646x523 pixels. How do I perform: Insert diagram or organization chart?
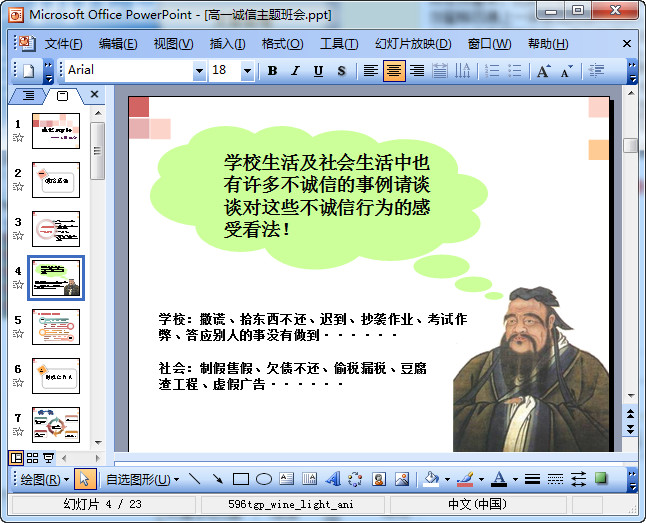click(x=355, y=479)
